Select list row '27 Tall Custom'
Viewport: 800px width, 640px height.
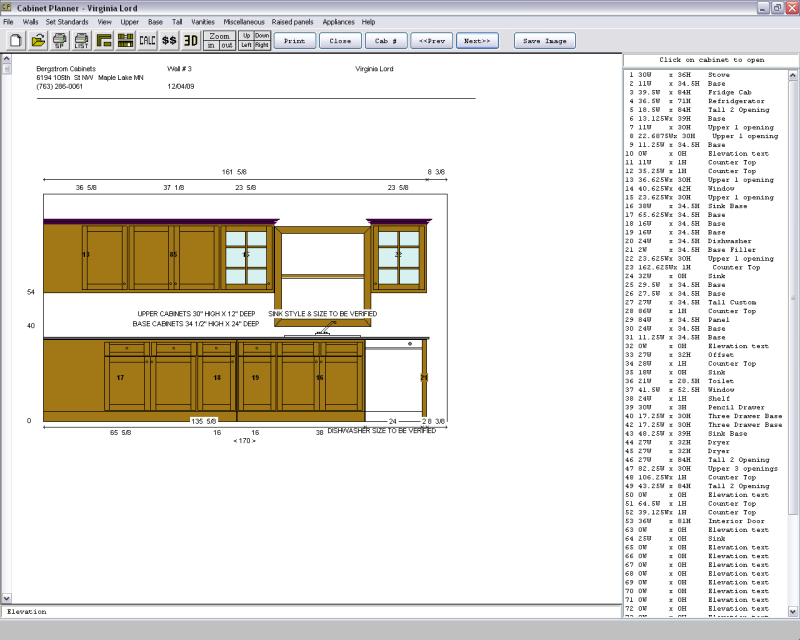[x=706, y=302]
